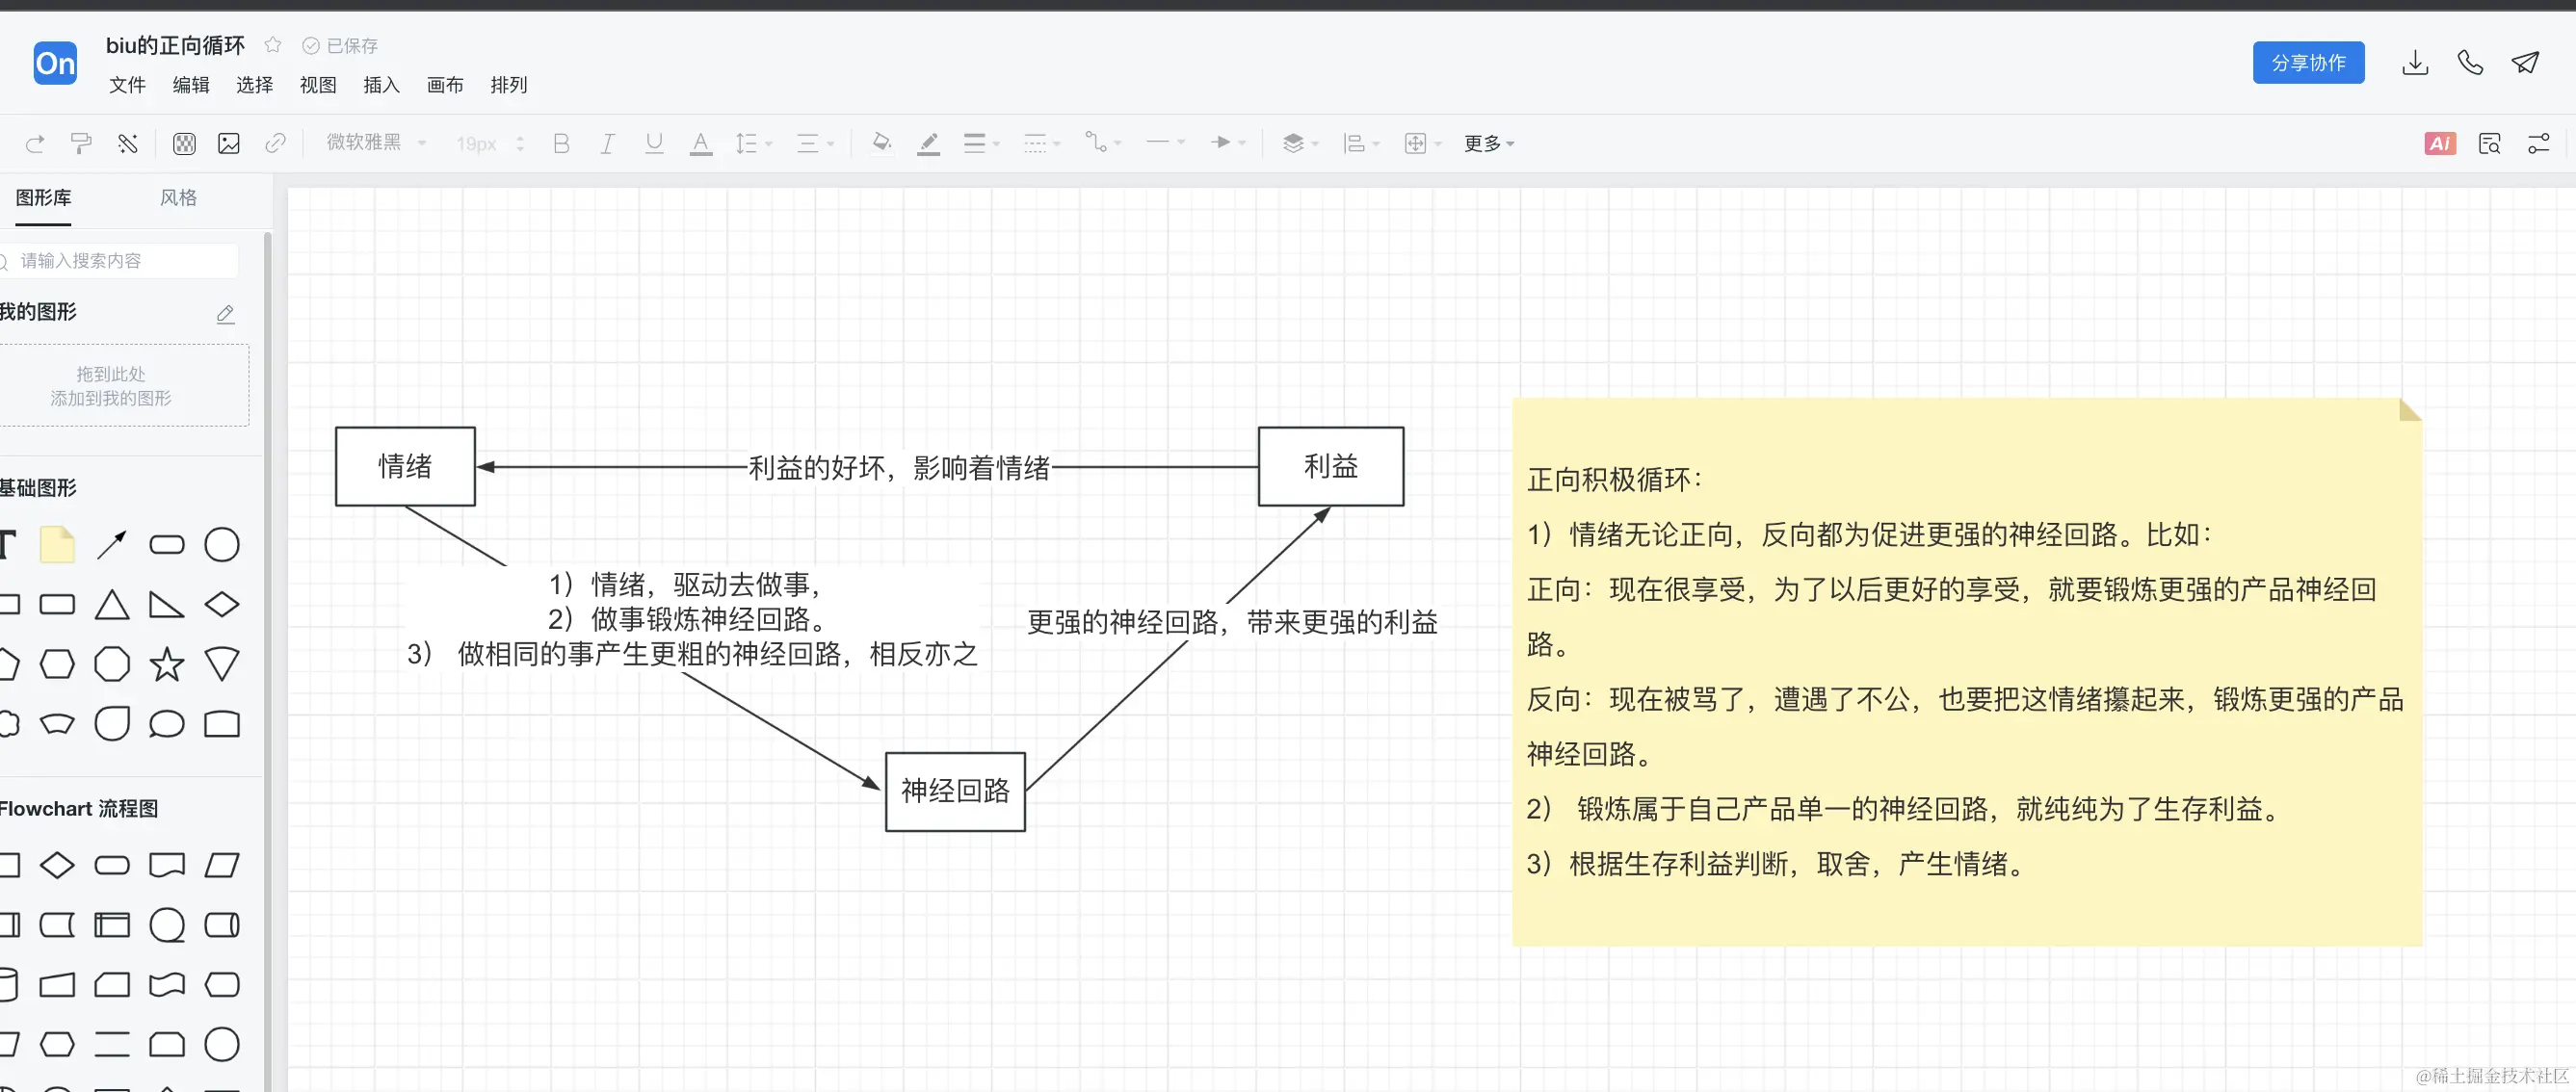Toggle underline text formatting
The image size is (2576, 1092).
[654, 143]
